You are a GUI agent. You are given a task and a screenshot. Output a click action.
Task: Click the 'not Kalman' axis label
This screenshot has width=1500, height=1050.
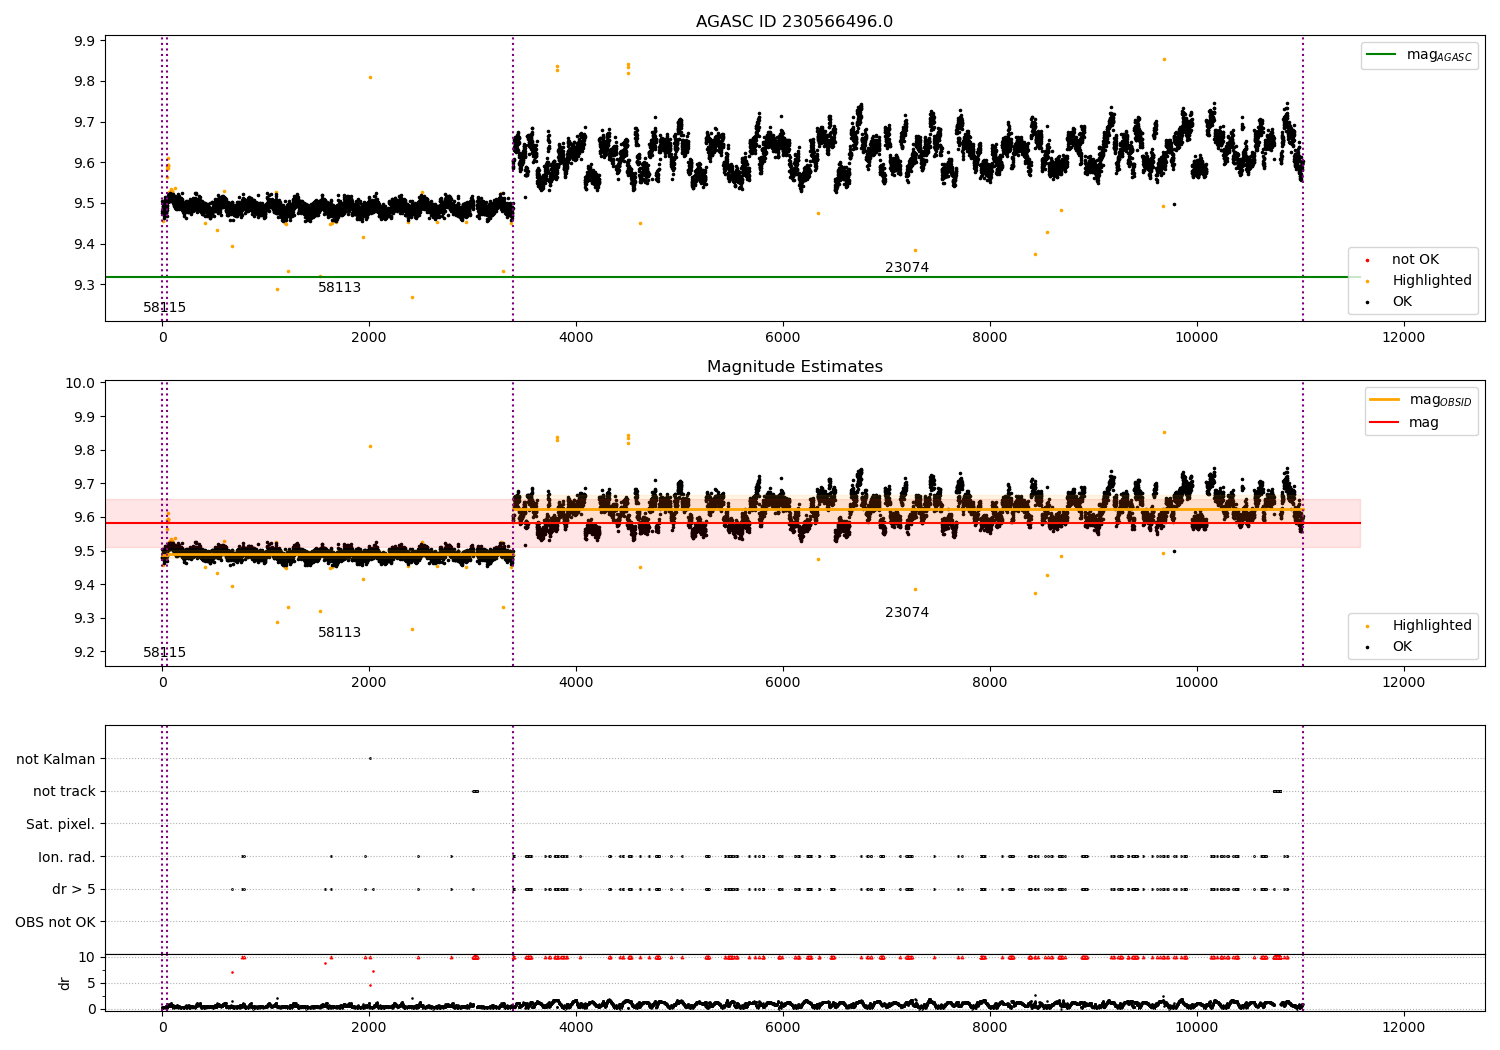[x=56, y=759]
